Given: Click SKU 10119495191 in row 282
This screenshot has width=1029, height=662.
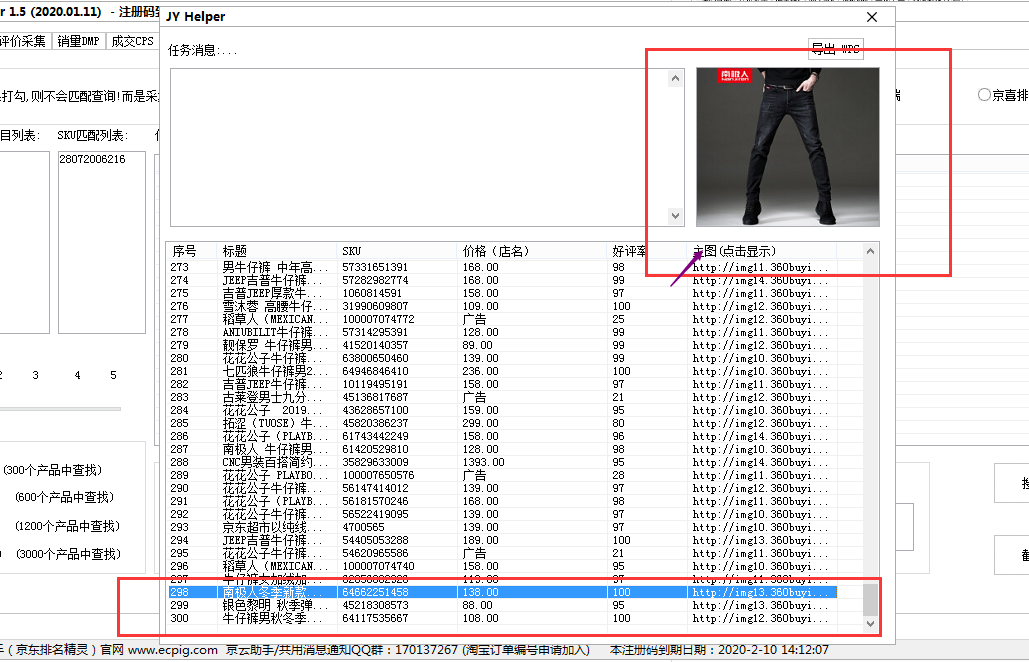Looking at the screenshot, I should tap(375, 384).
